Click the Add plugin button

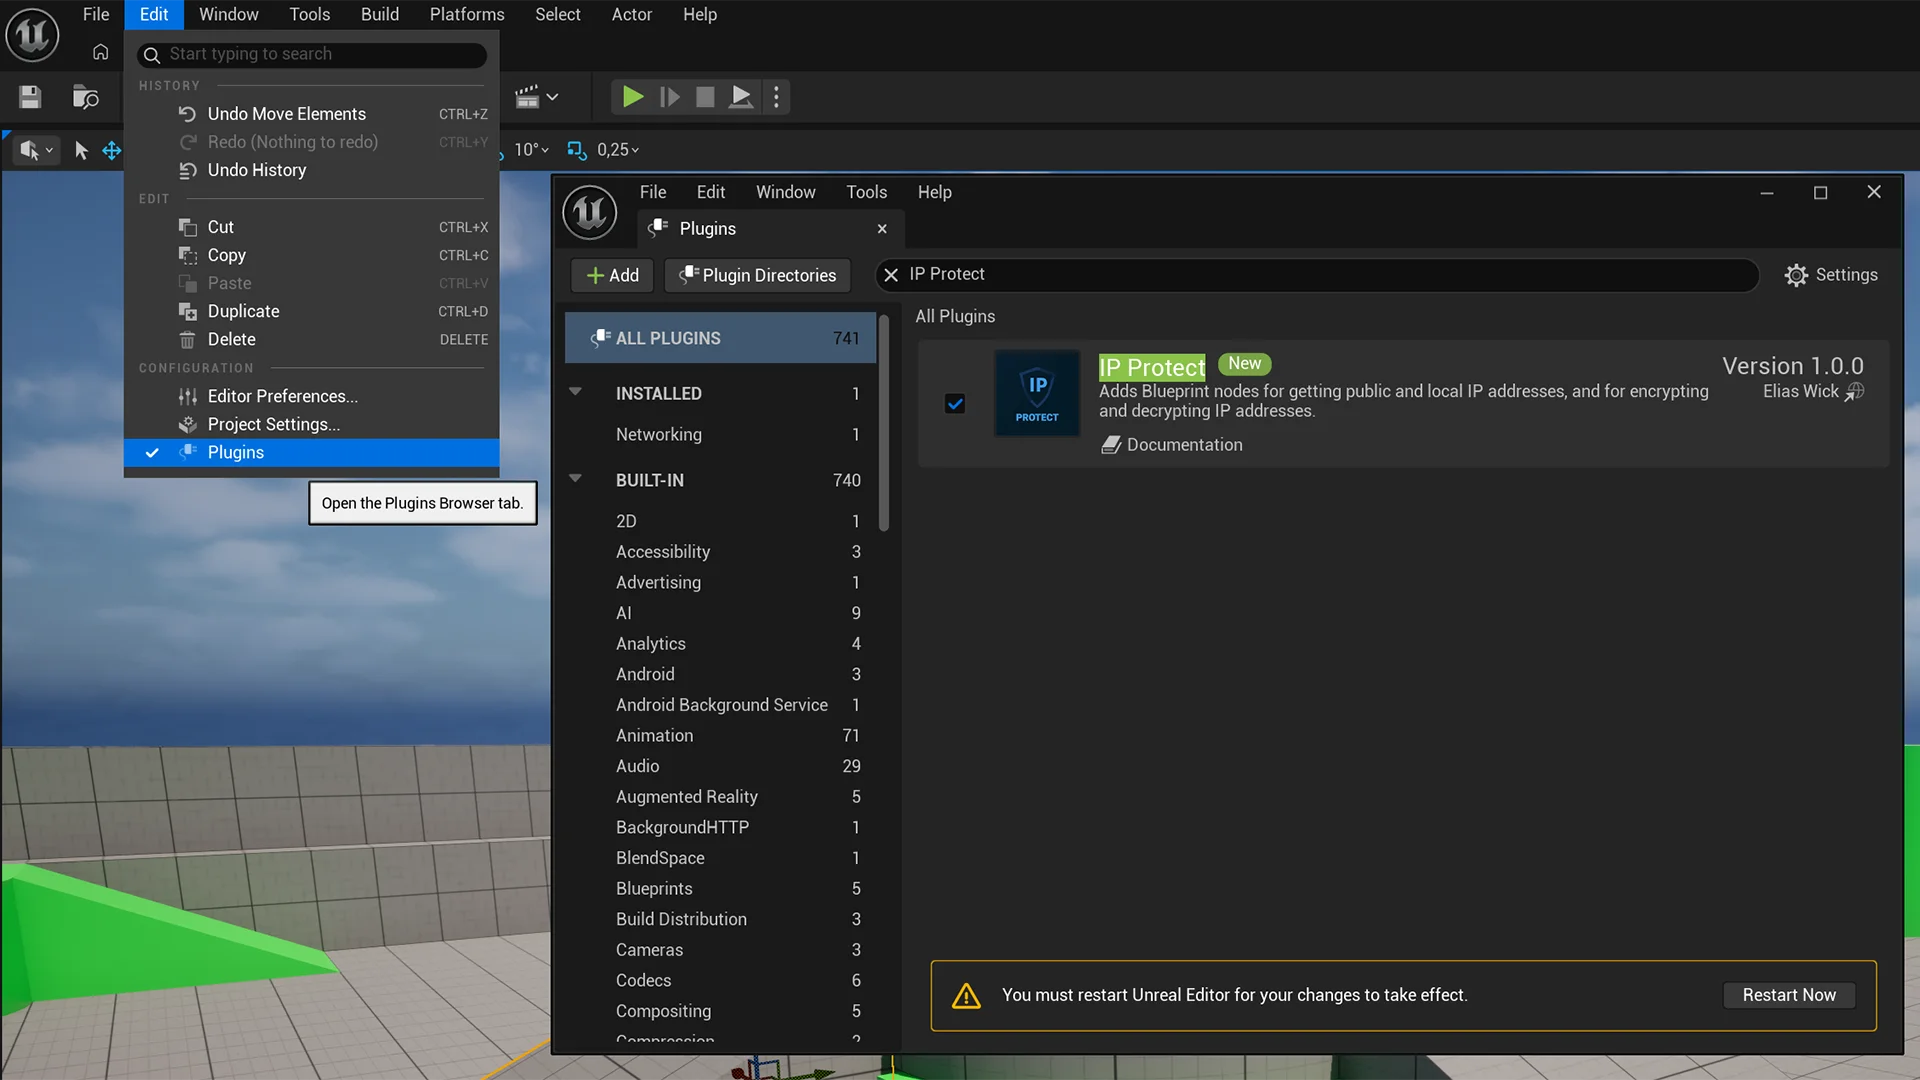tap(612, 275)
